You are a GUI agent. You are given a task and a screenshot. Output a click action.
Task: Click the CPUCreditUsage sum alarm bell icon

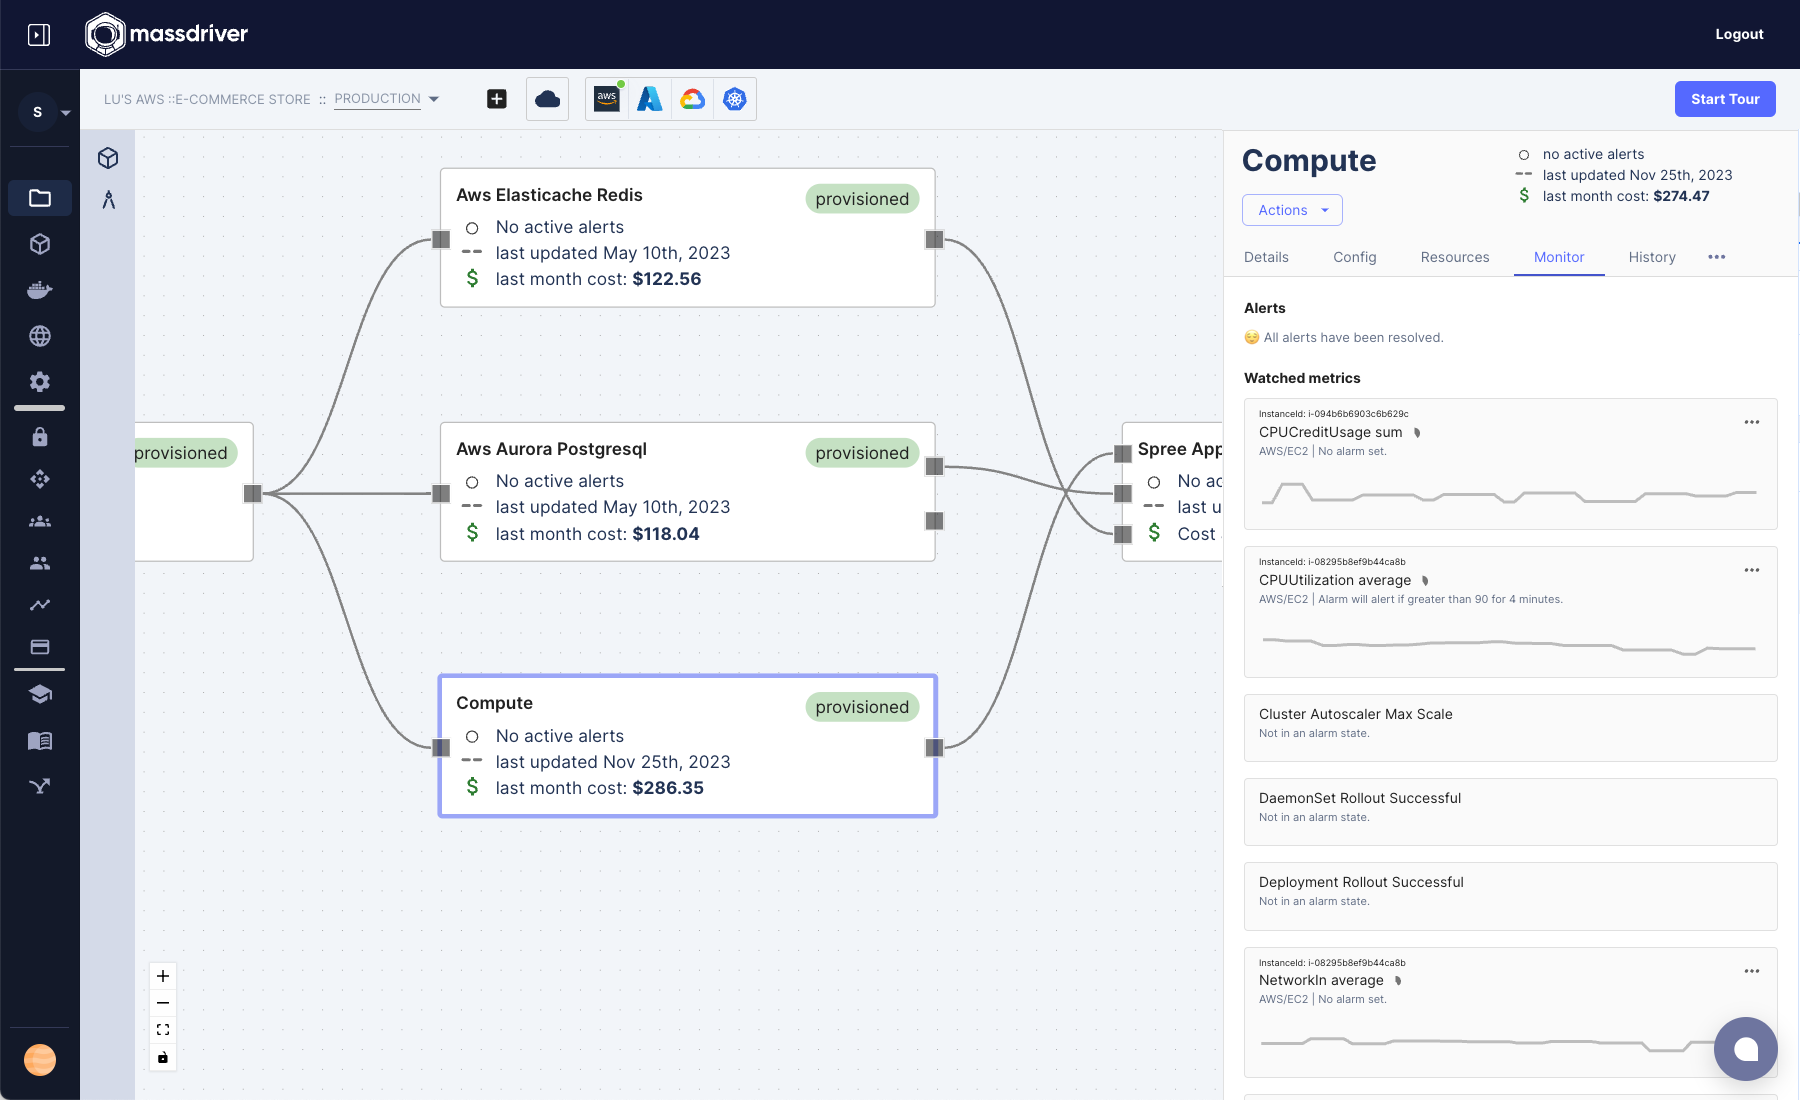click(x=1417, y=433)
